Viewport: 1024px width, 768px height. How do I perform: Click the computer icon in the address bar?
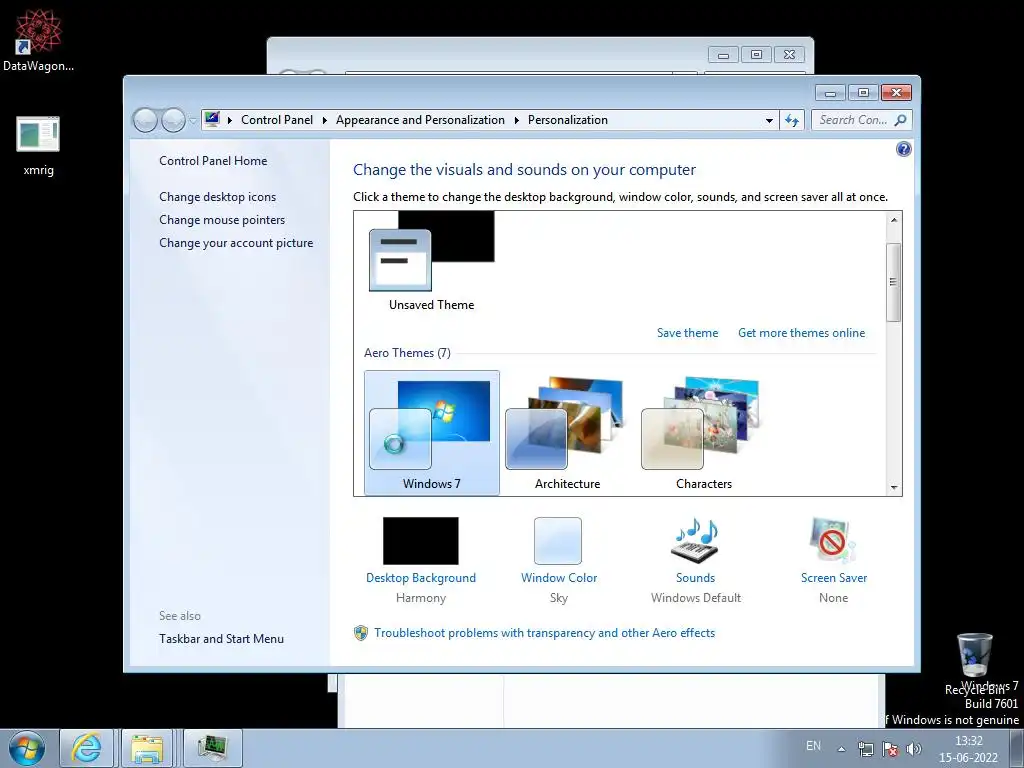[x=212, y=119]
